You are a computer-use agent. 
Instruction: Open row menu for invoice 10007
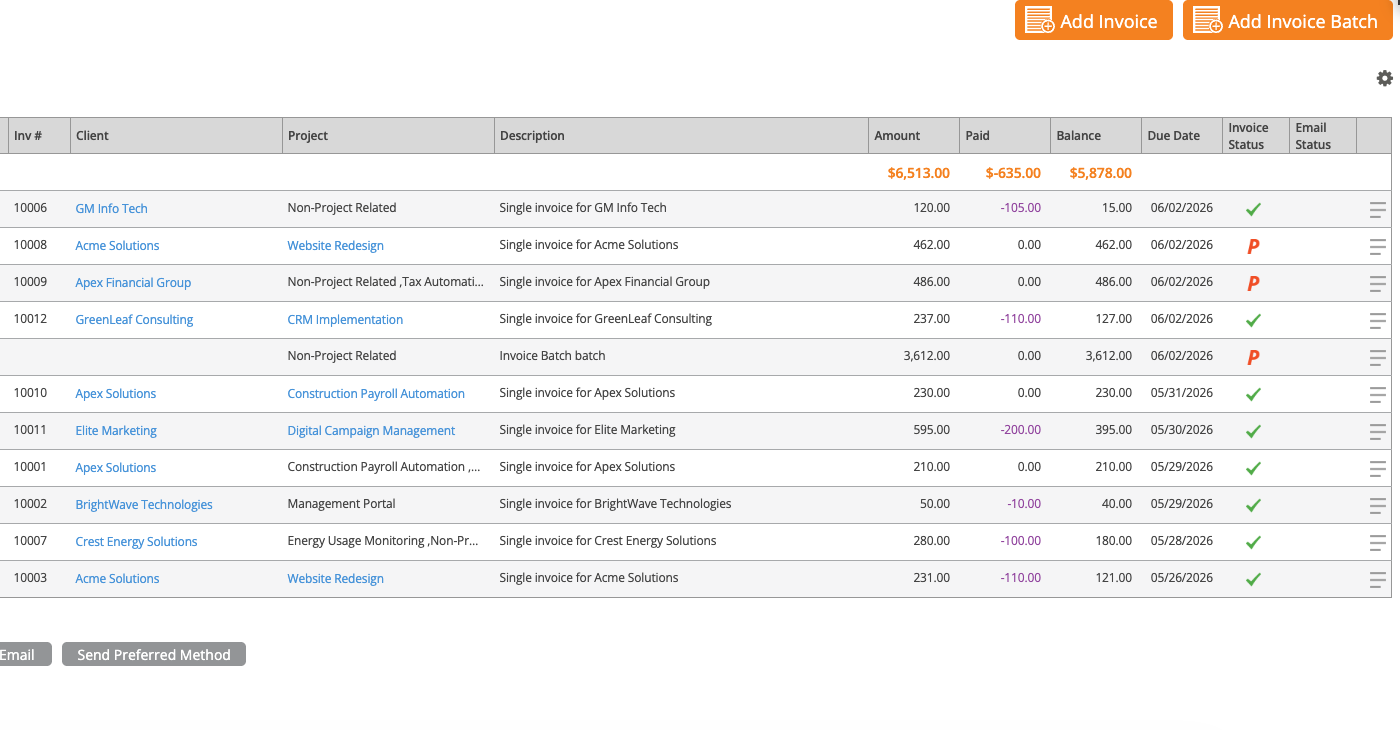[1378, 542]
